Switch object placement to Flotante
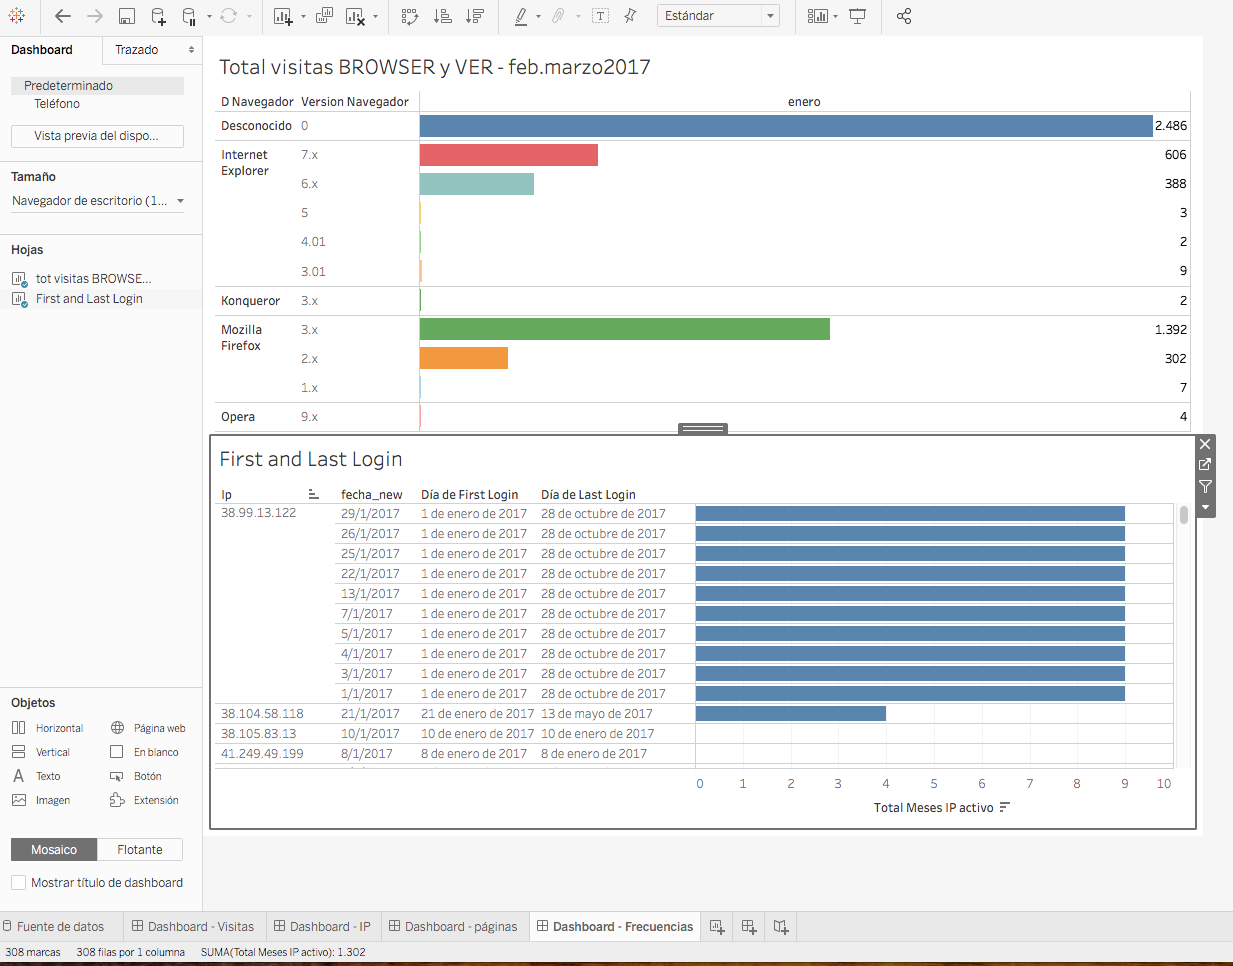The width and height of the screenshot is (1233, 966). (139, 849)
